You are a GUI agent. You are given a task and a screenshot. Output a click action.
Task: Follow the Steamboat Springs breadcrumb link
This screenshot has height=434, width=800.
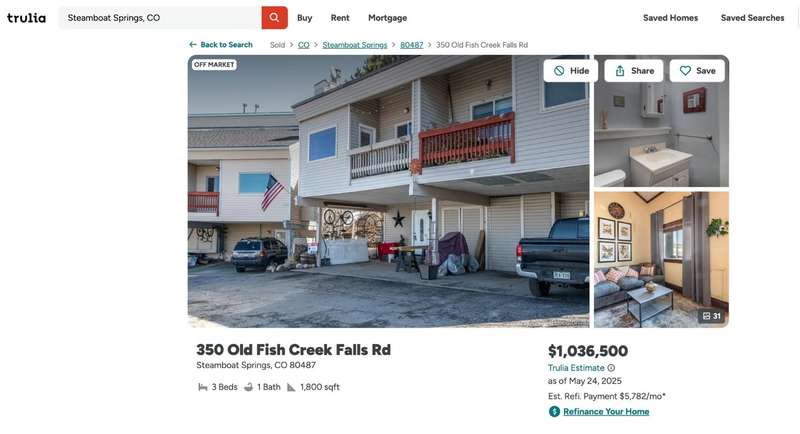(x=355, y=45)
